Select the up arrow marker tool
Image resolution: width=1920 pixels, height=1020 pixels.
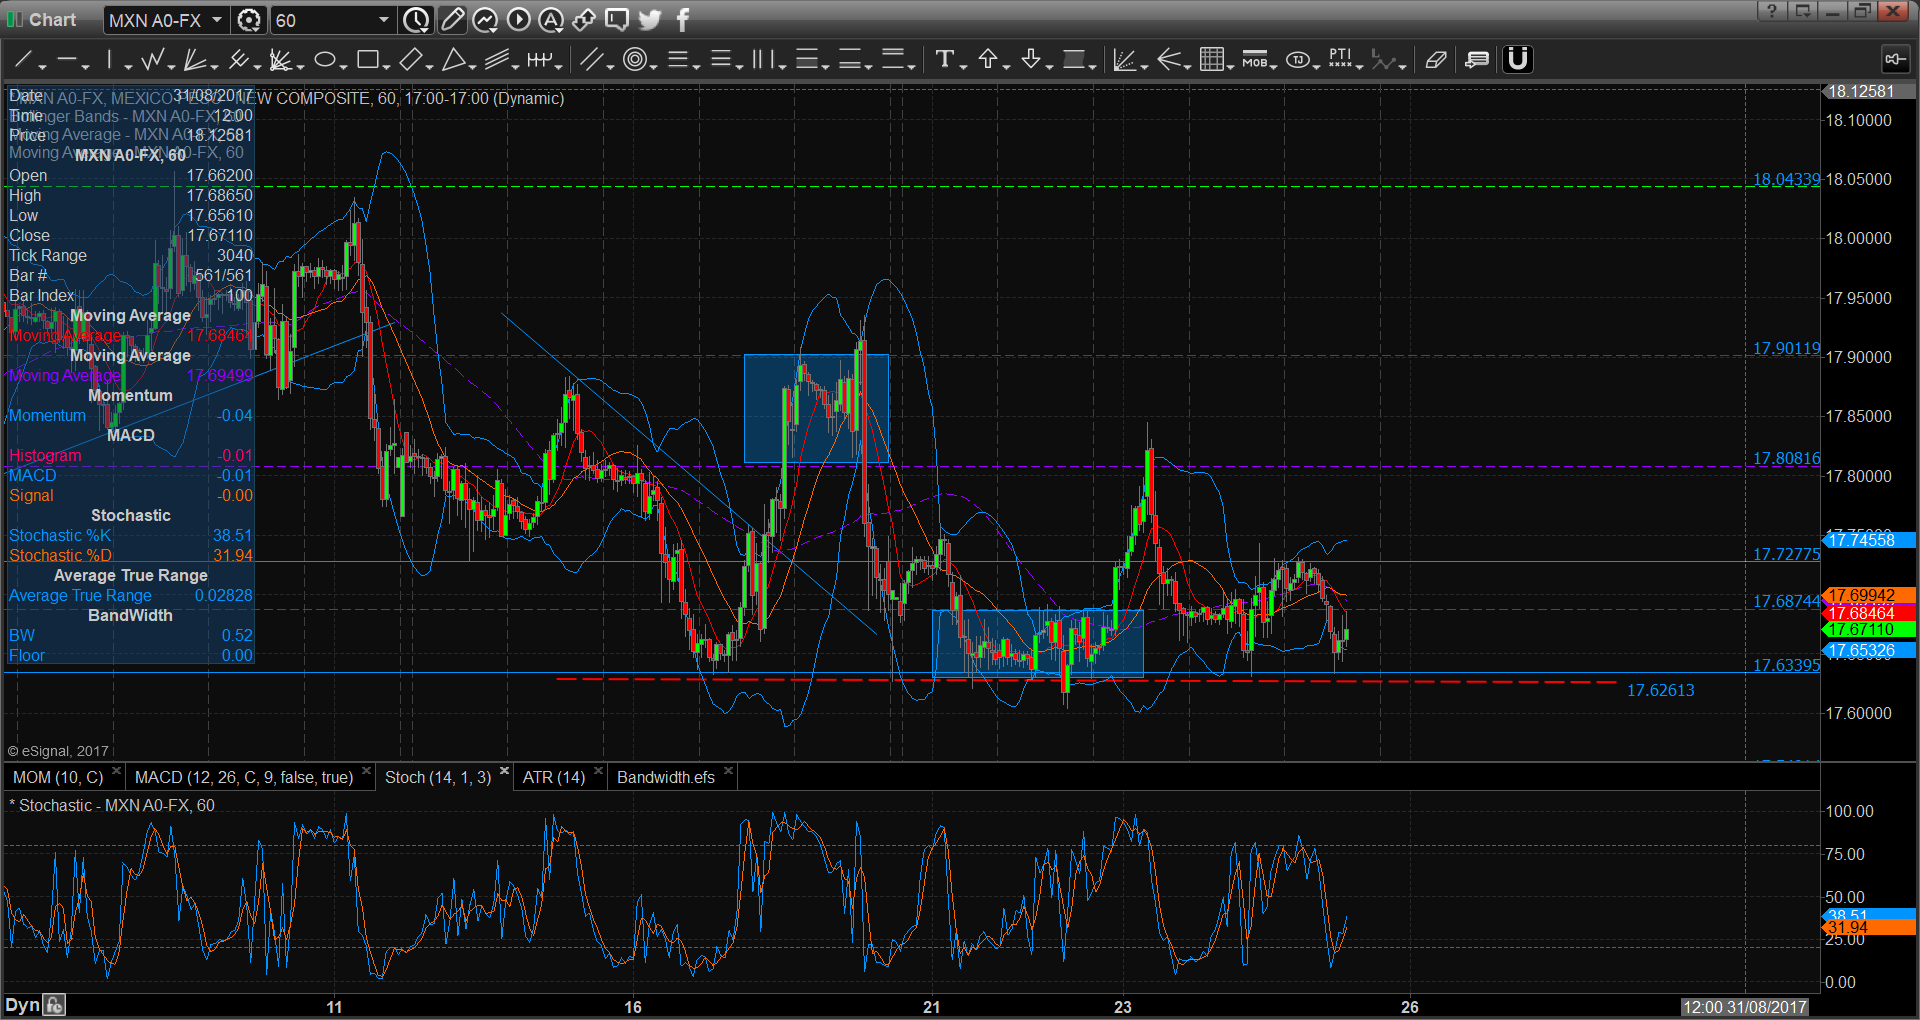click(988, 60)
